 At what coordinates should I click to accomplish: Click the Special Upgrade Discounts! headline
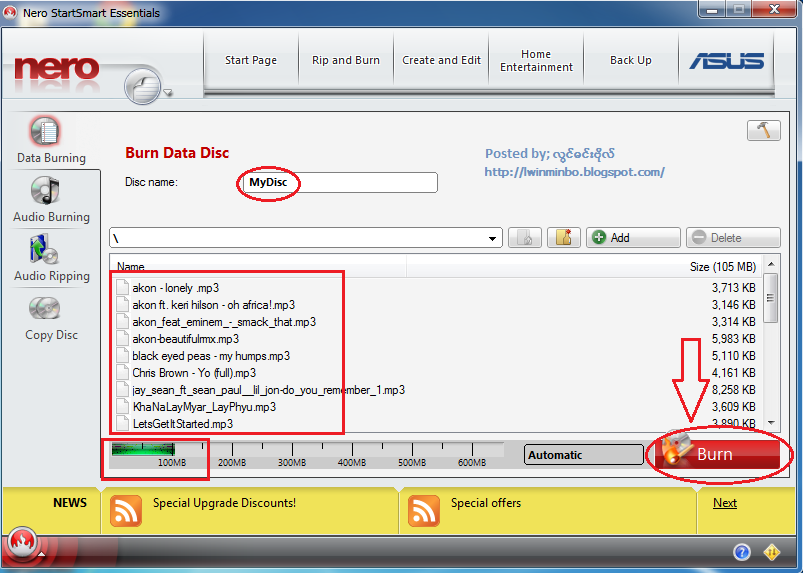[x=224, y=503]
